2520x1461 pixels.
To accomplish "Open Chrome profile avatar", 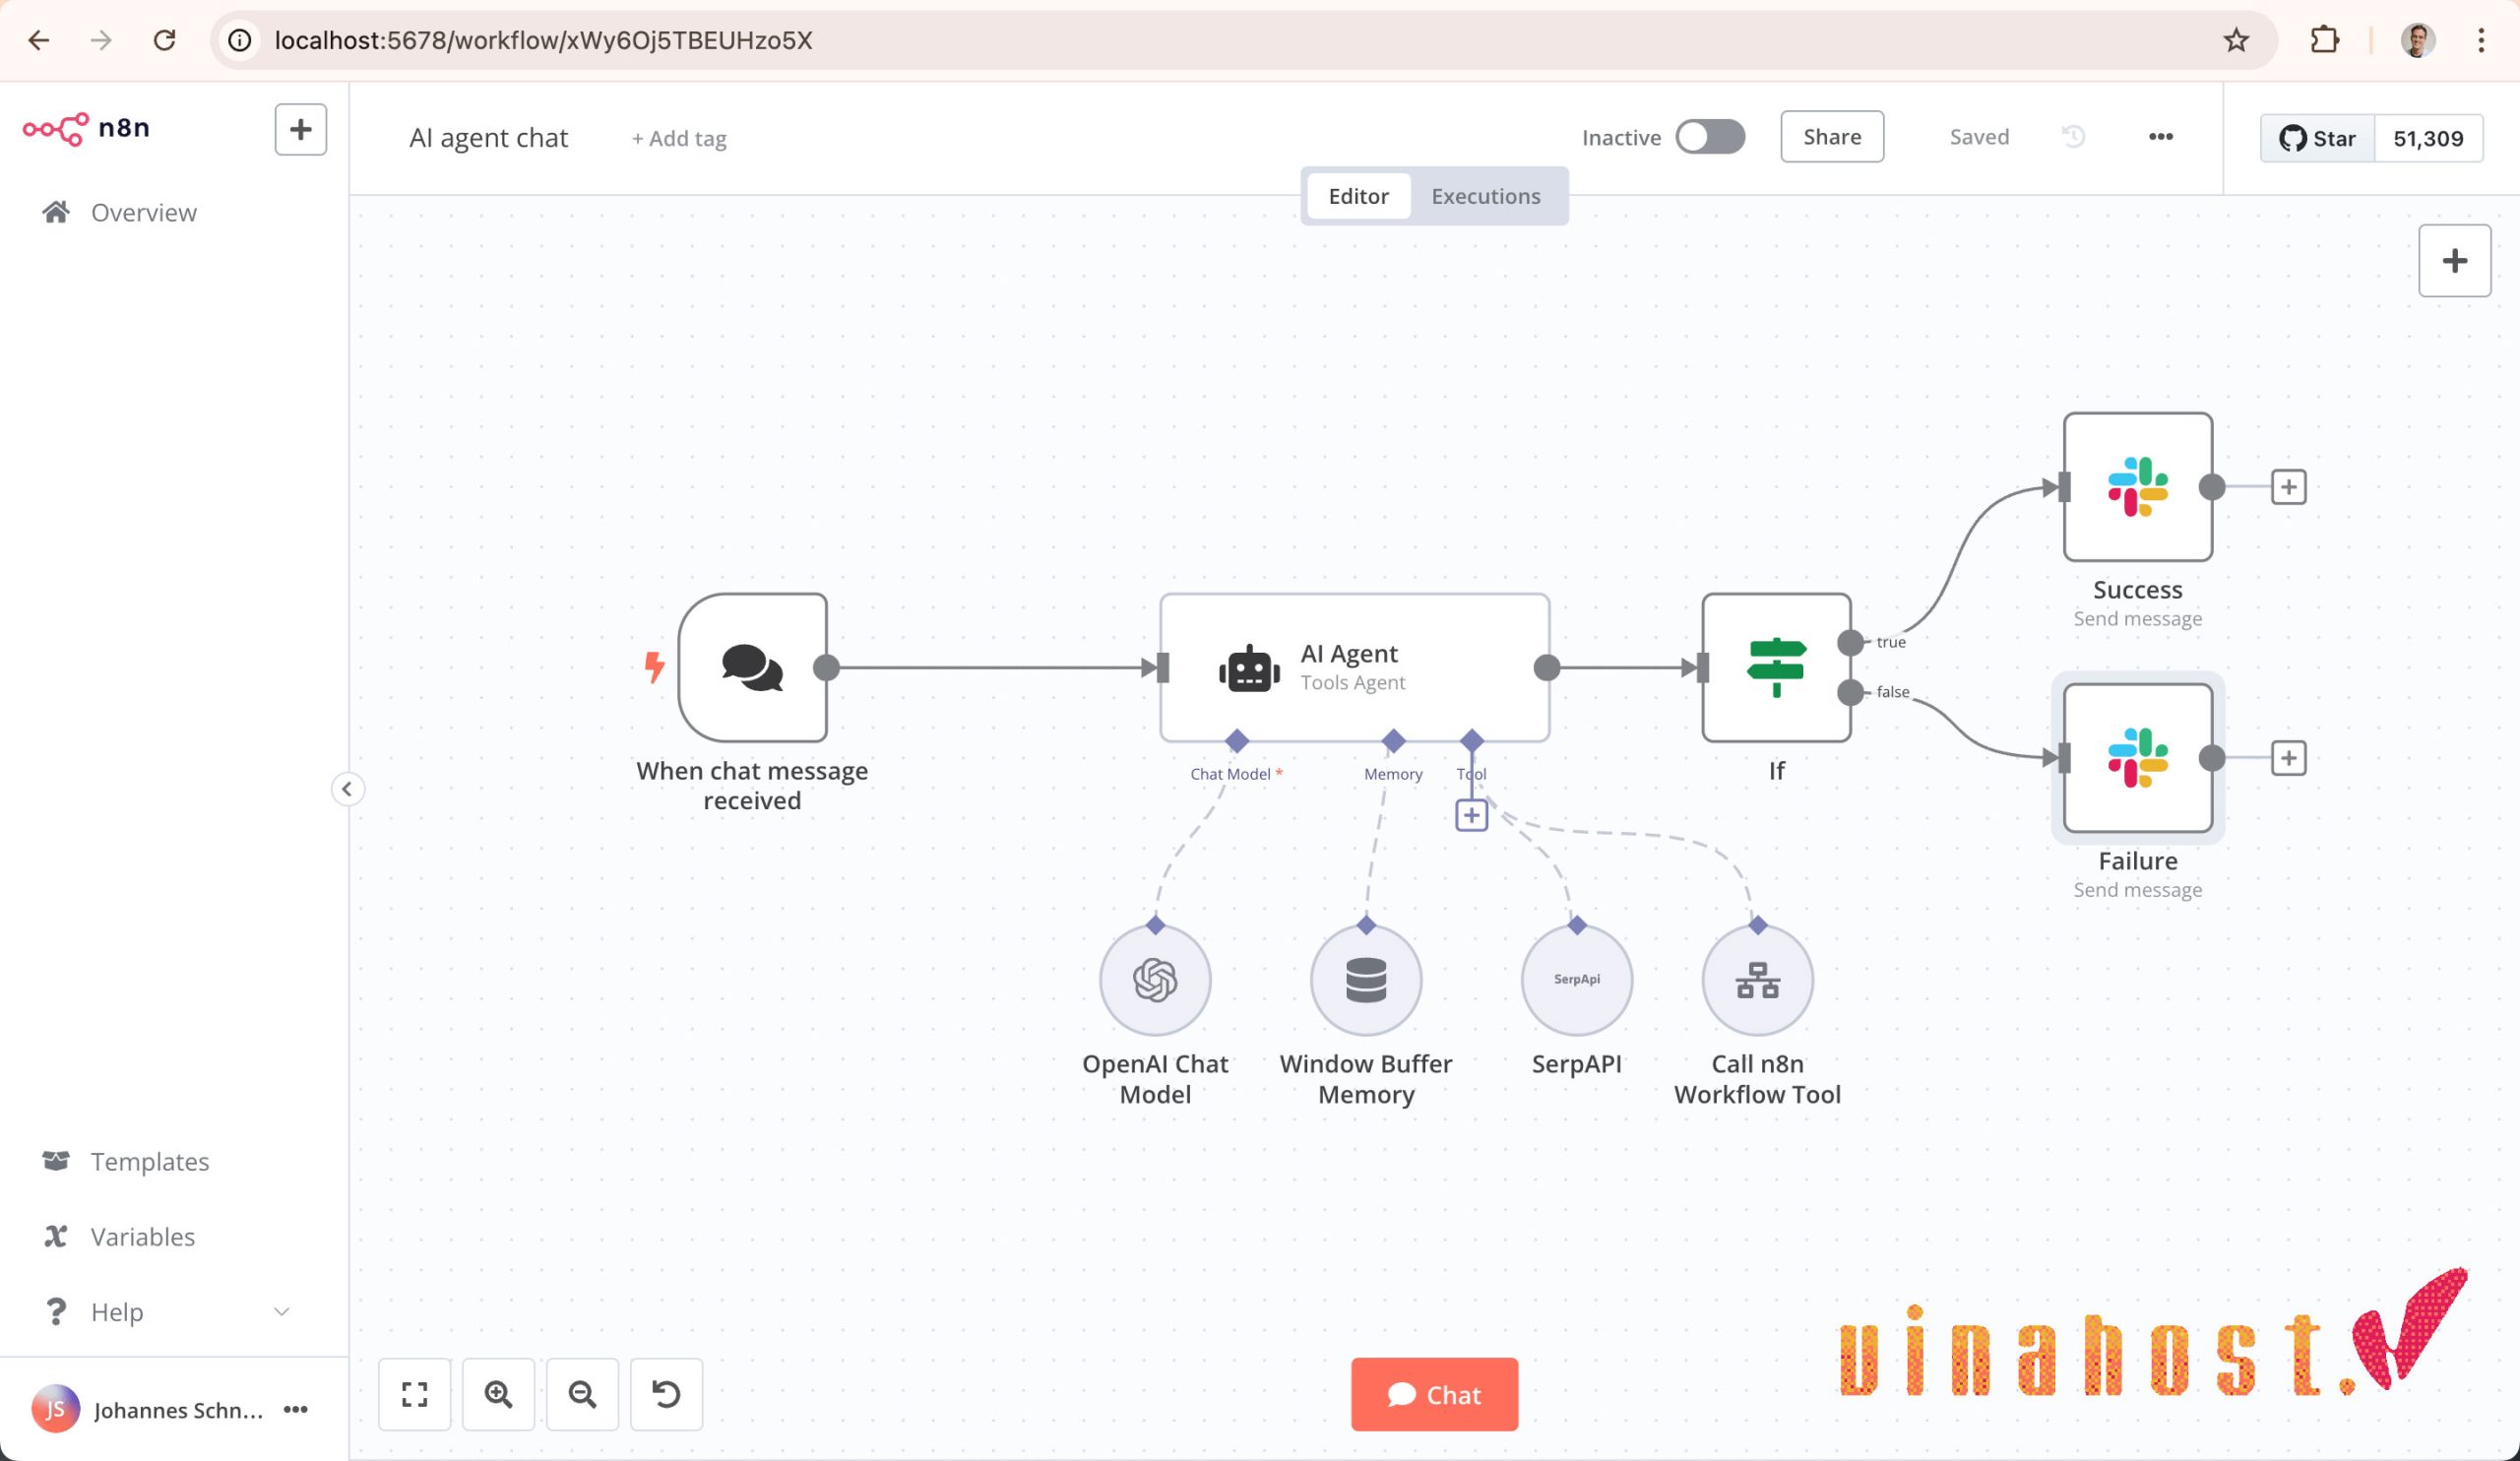I will (2418, 40).
